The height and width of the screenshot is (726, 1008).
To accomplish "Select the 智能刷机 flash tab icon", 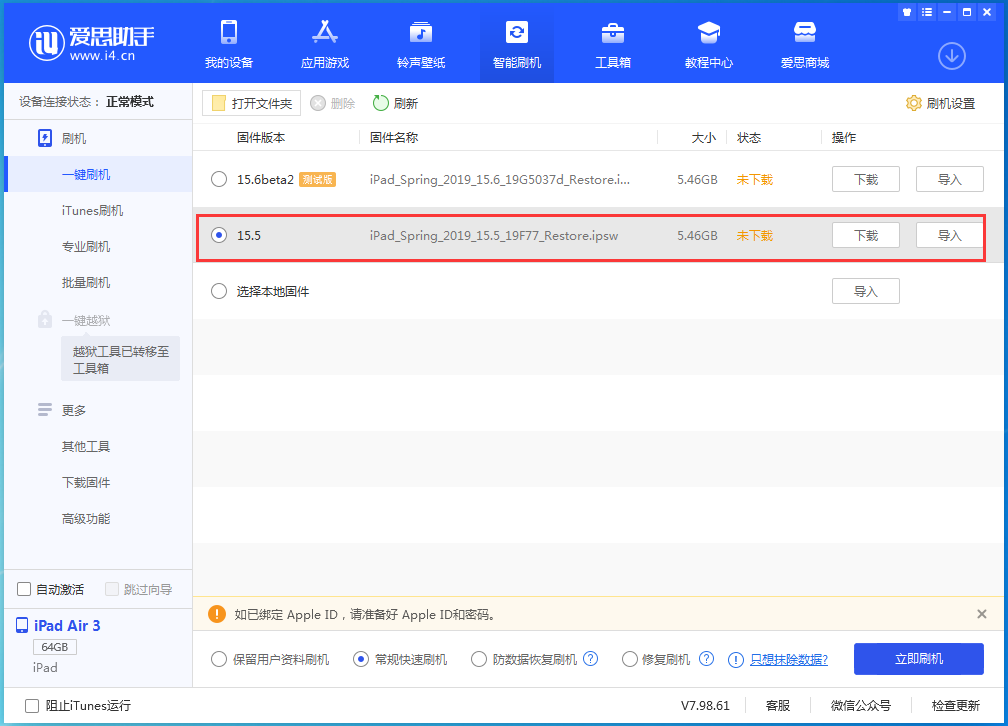I will coord(517,32).
